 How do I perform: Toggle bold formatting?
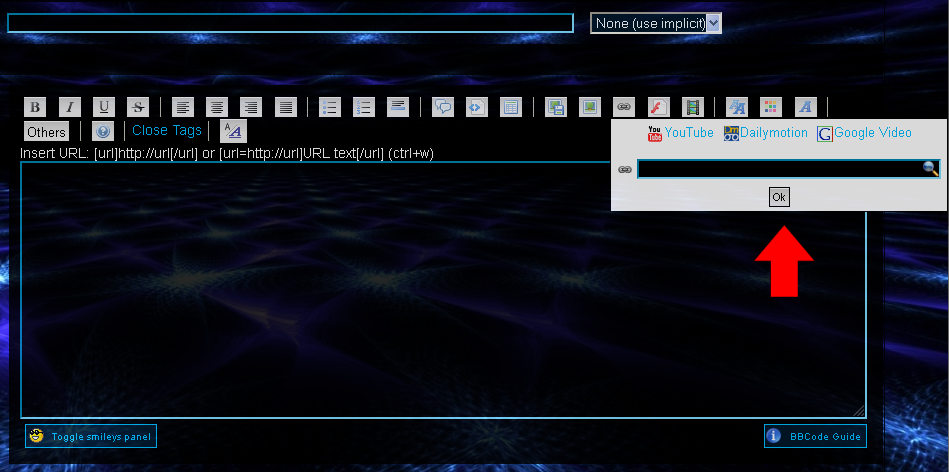(x=35, y=108)
